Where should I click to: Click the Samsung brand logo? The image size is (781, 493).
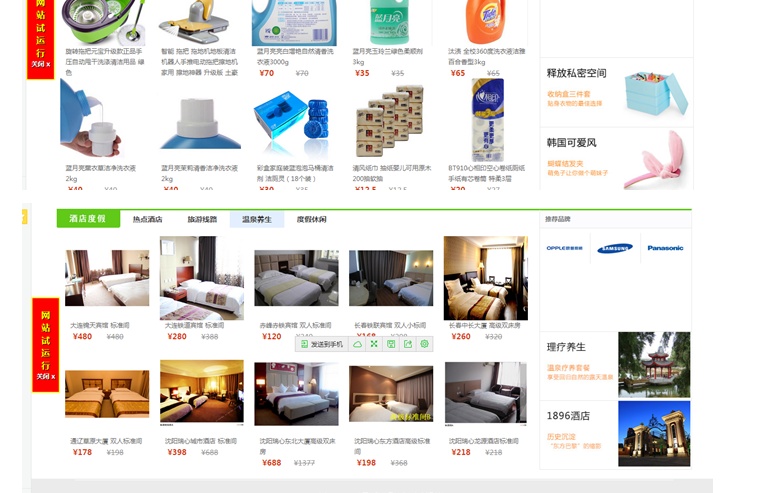pos(615,248)
